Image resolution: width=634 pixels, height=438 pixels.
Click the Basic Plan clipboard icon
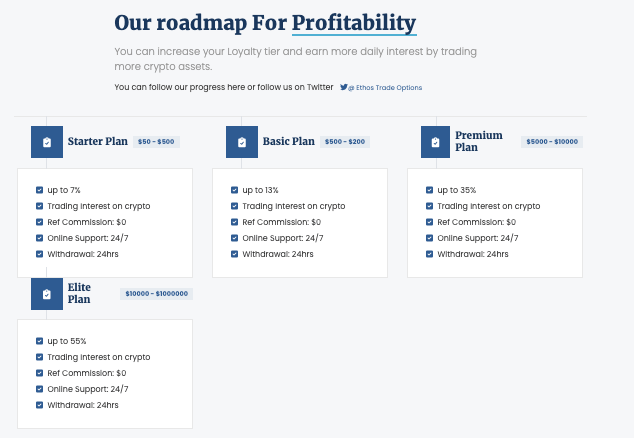click(242, 142)
